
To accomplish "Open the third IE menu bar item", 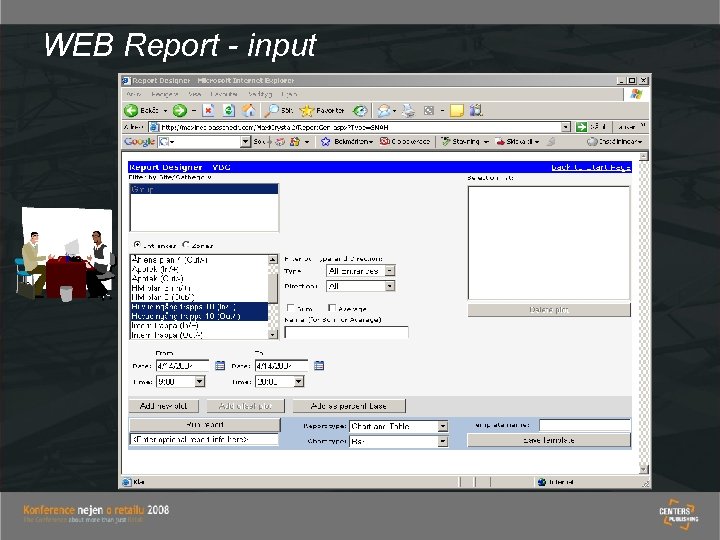I will pos(195,94).
